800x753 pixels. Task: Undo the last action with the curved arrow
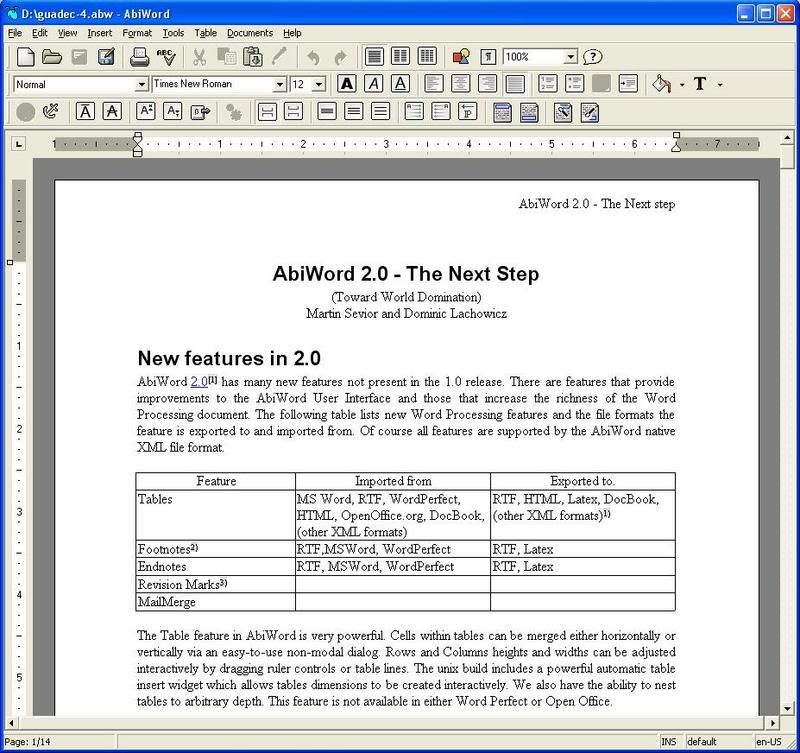click(313, 57)
